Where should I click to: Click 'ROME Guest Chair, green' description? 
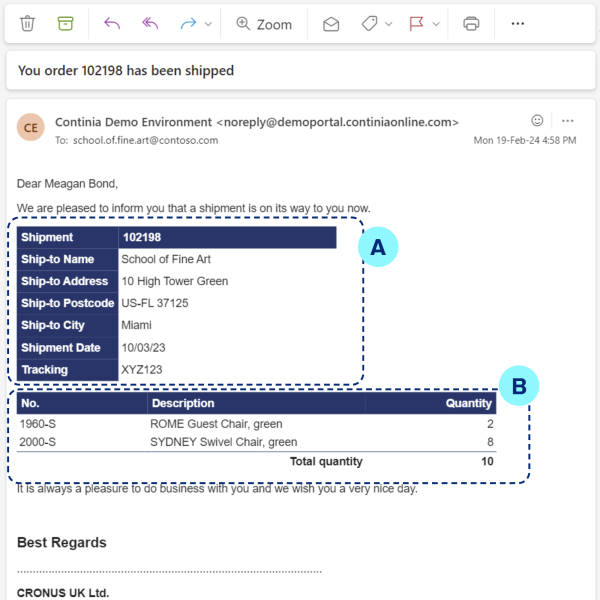pos(216,424)
